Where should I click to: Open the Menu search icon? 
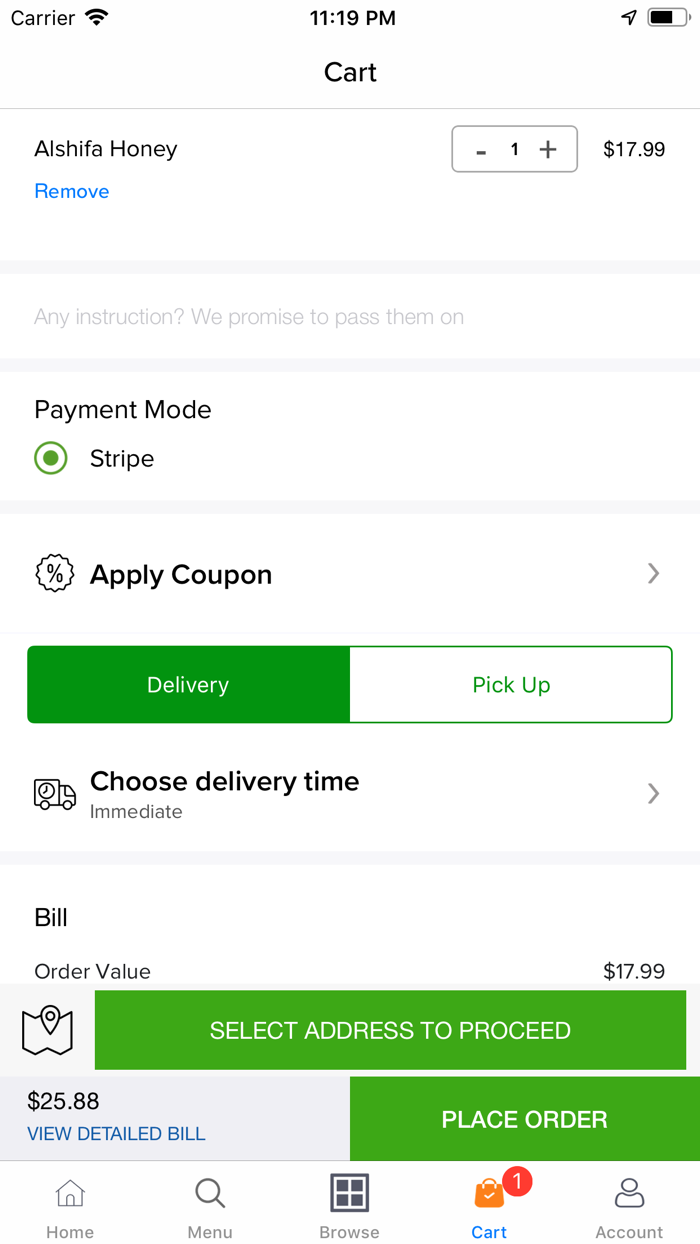coord(210,1193)
